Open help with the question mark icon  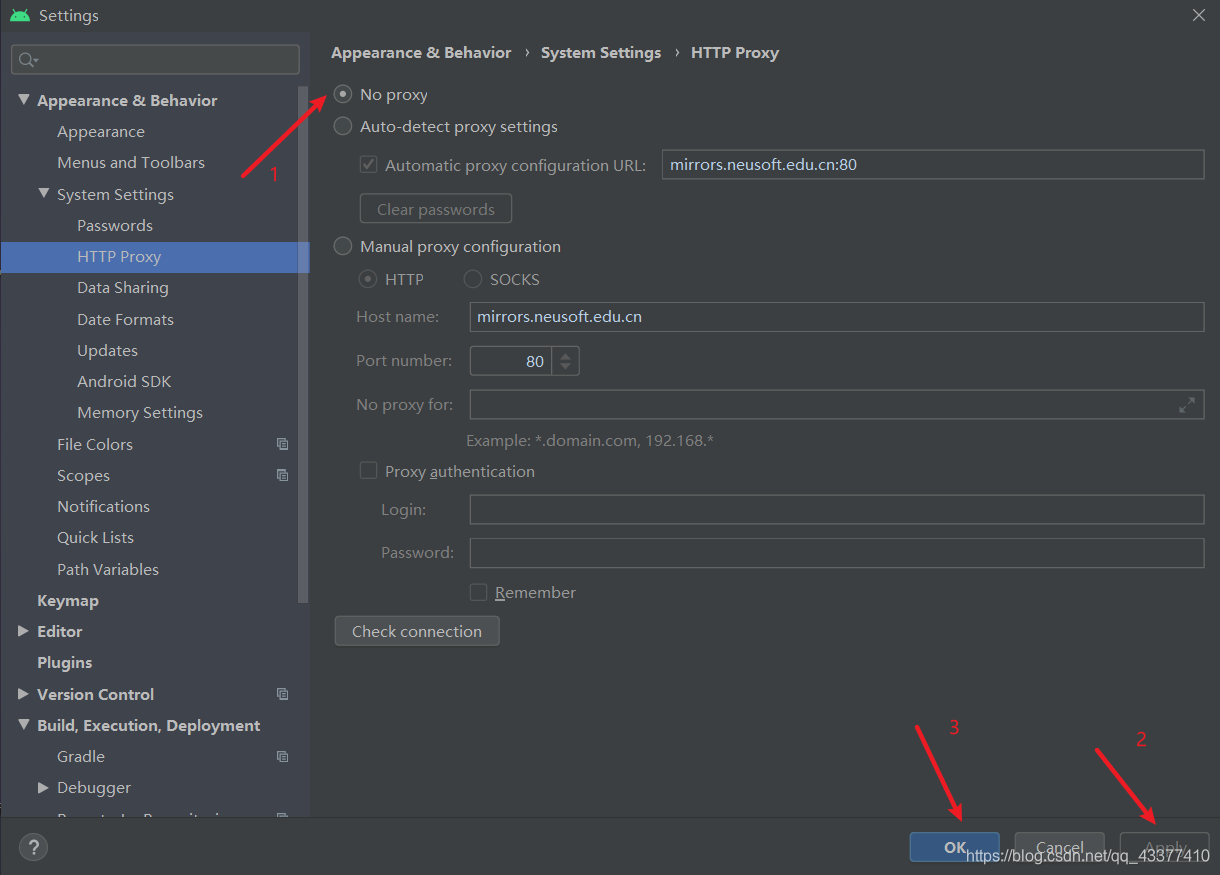point(33,848)
